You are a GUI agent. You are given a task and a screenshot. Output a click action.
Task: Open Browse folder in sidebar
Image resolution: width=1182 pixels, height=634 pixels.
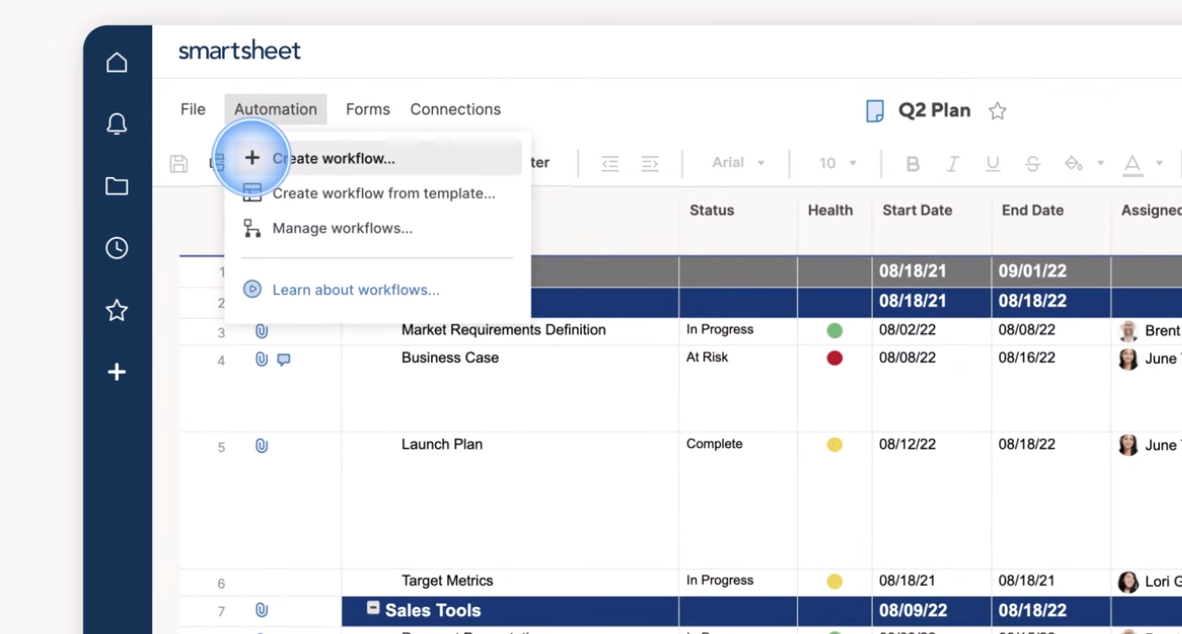coord(116,186)
